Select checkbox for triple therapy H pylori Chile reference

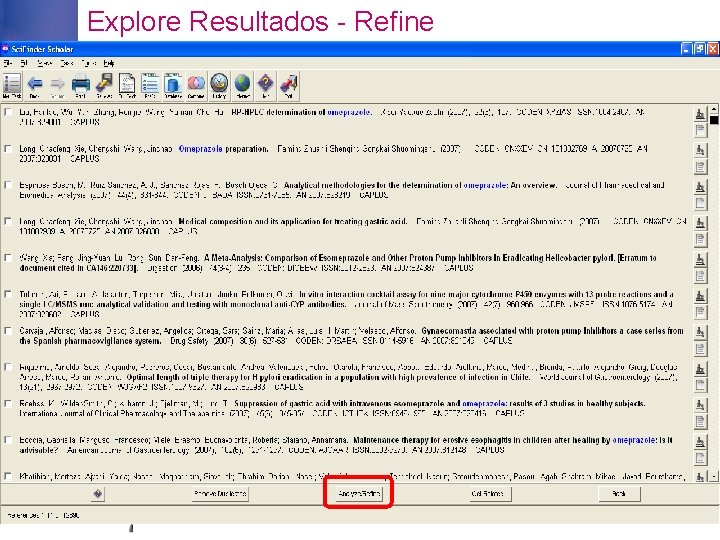[8, 367]
